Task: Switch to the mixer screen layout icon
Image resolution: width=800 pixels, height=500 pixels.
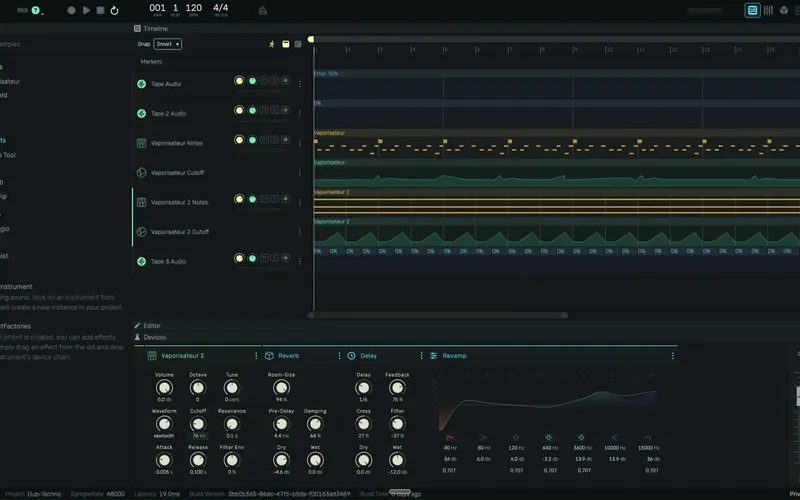Action: [x=768, y=10]
